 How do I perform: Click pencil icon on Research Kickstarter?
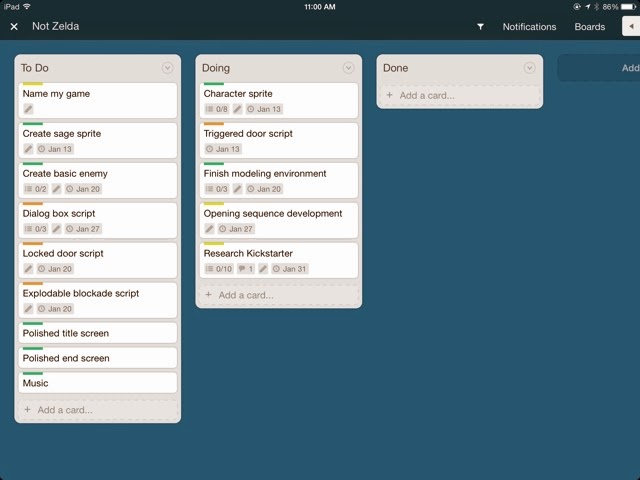pos(263,269)
